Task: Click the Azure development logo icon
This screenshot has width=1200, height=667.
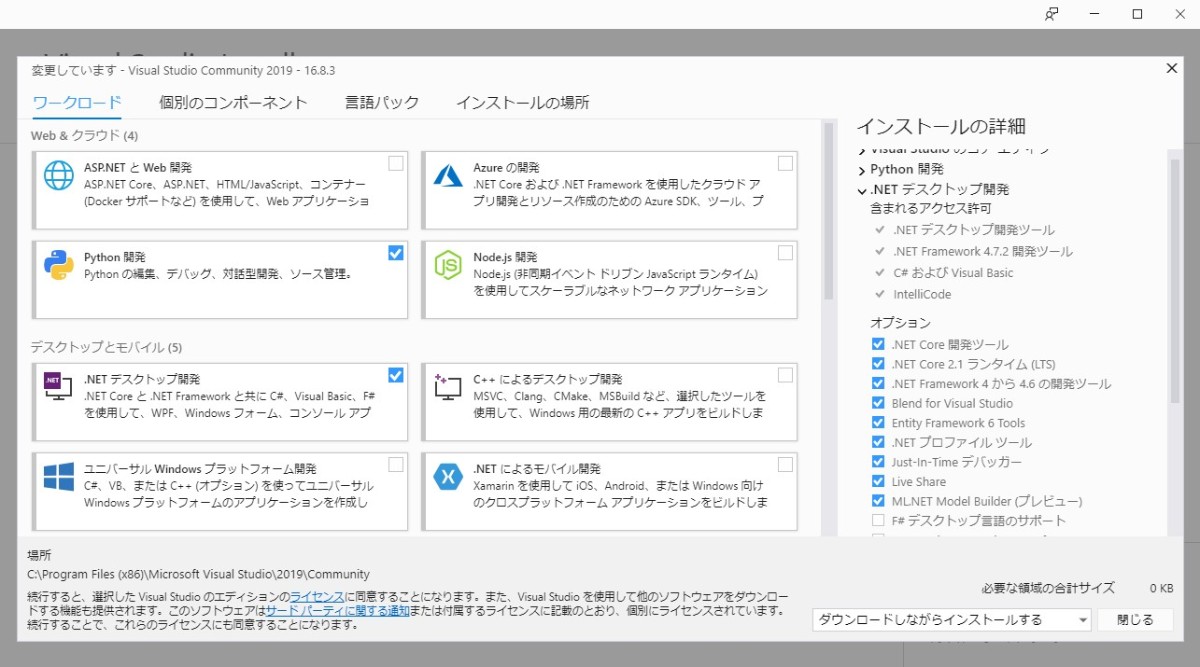Action: [x=447, y=175]
